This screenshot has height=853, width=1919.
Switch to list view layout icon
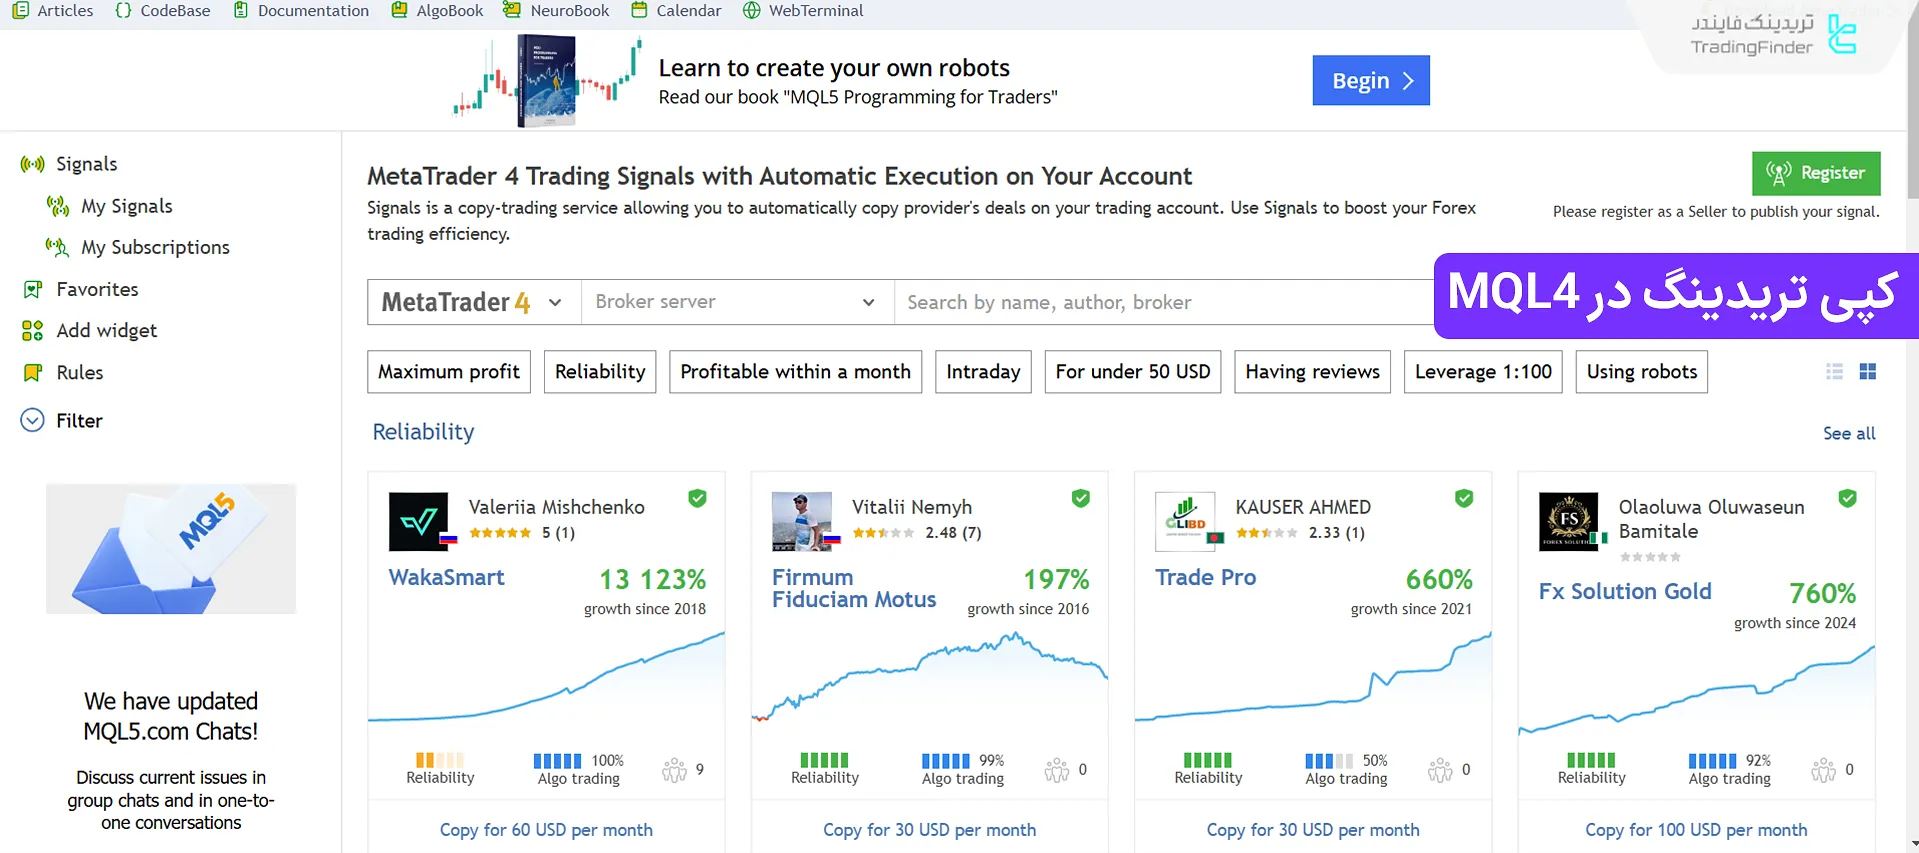pos(1834,372)
